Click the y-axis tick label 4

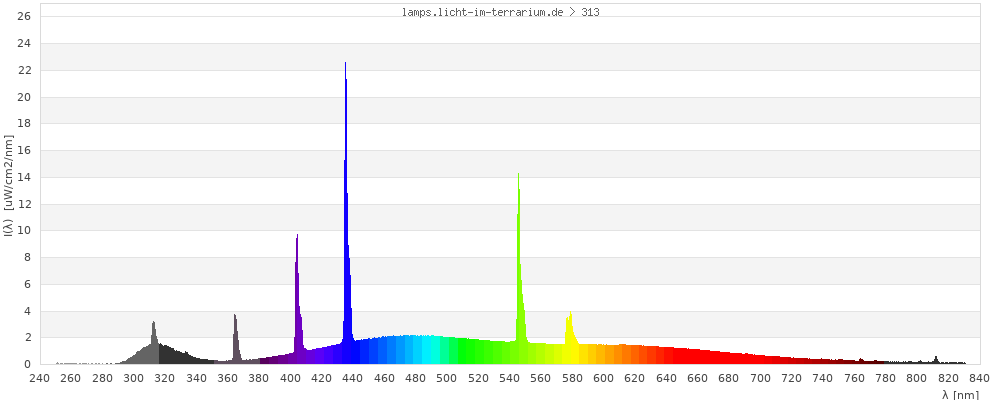tap(28, 311)
